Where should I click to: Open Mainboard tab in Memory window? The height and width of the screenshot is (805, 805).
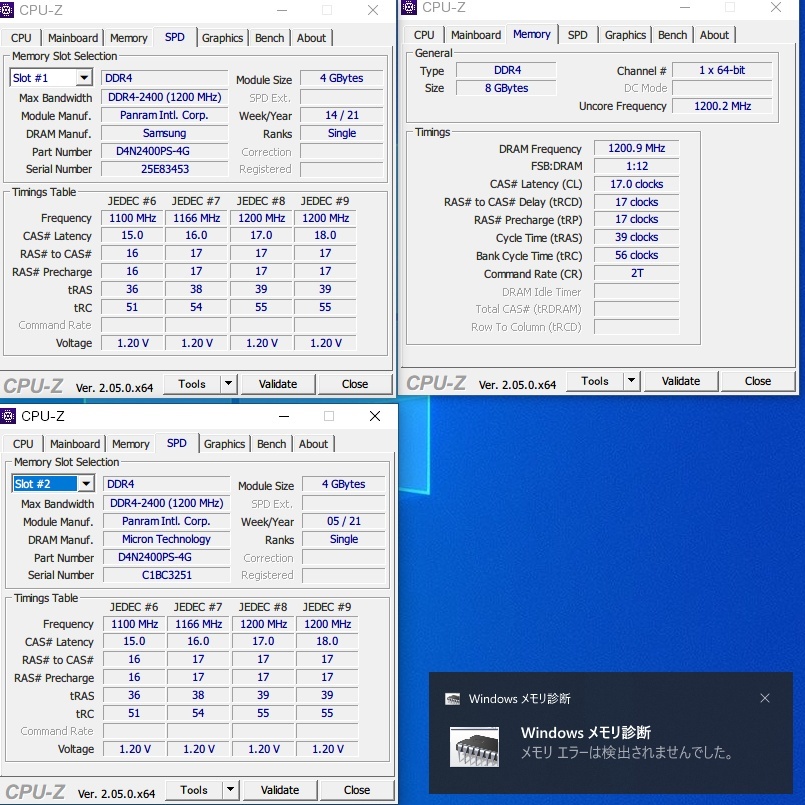476,35
